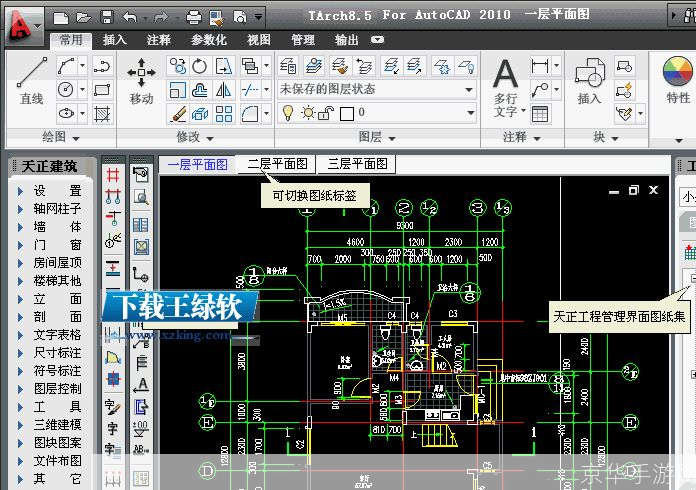Click the Erase tool in Modify panel
Viewport: 696px width, 490px height.
click(178, 114)
